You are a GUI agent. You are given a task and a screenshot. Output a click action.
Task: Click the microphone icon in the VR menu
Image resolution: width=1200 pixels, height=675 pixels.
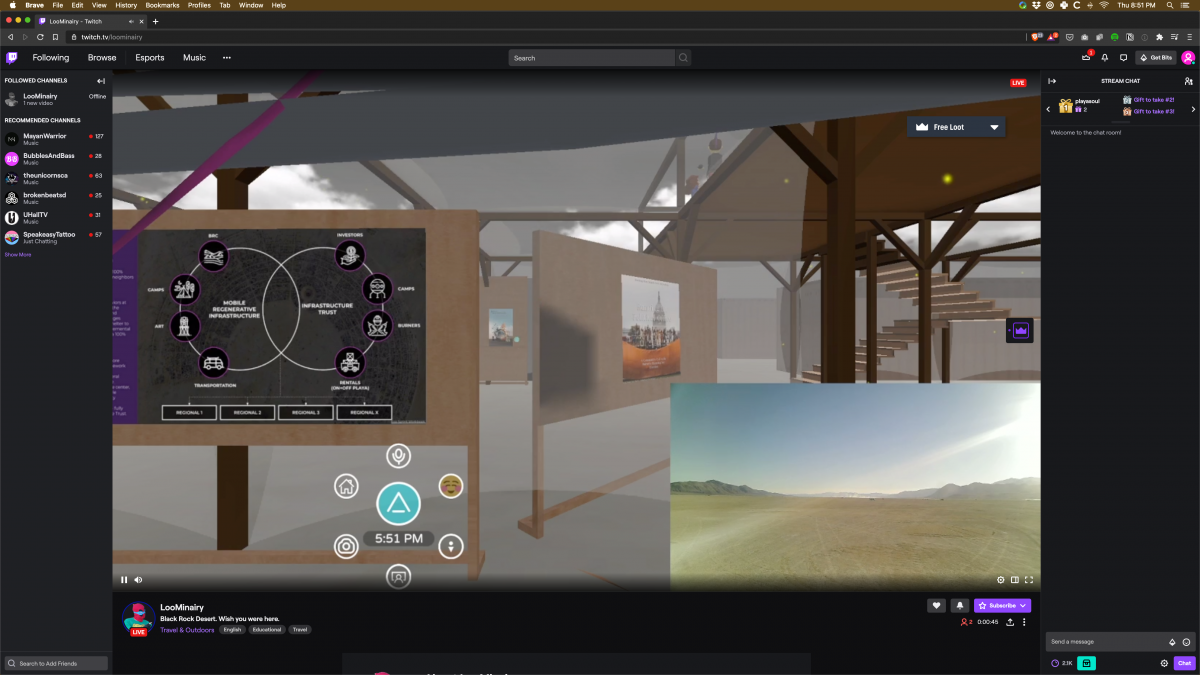pos(398,456)
